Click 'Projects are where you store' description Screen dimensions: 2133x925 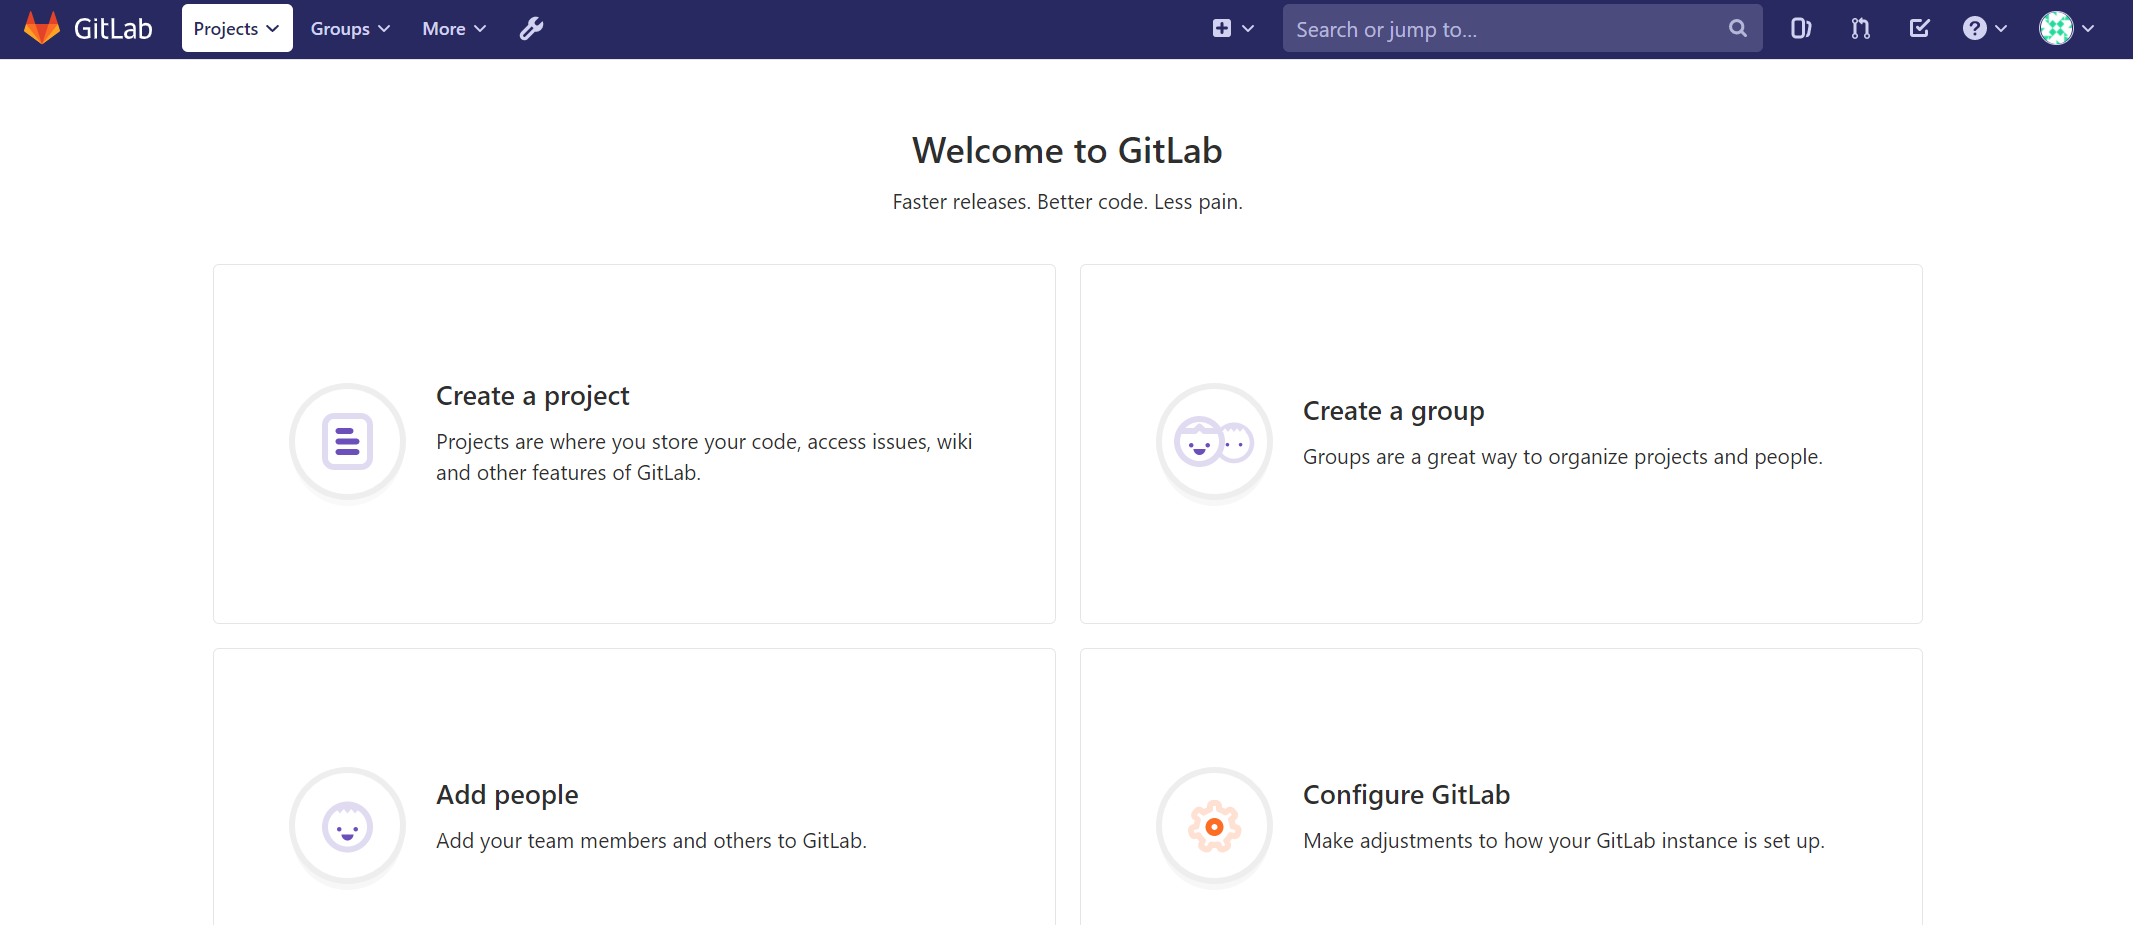[x=704, y=457]
